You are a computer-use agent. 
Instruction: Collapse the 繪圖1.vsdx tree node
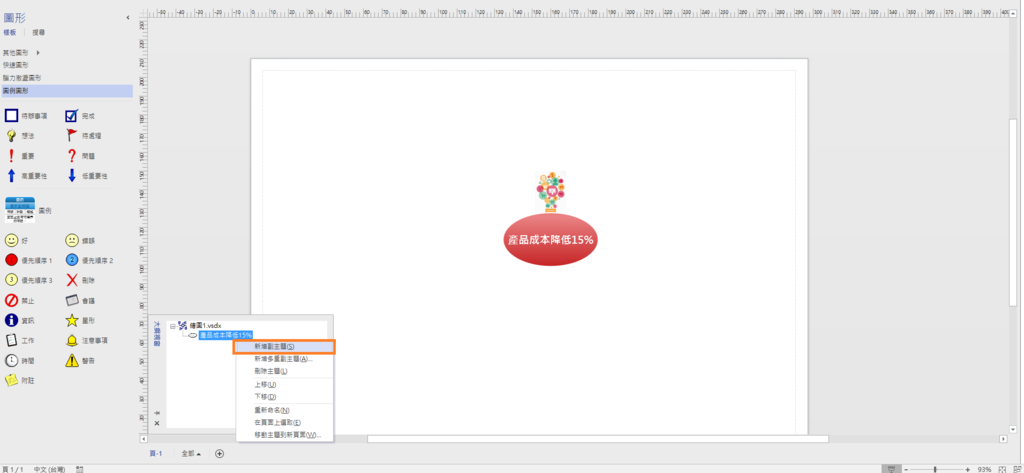[172, 325]
